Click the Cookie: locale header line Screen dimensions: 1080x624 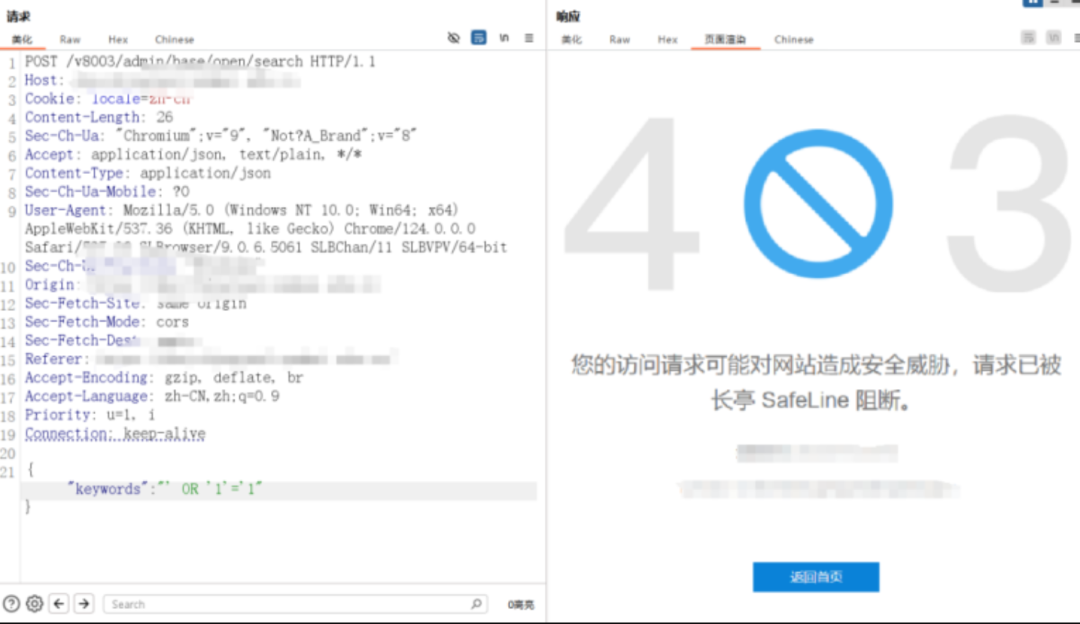107,98
